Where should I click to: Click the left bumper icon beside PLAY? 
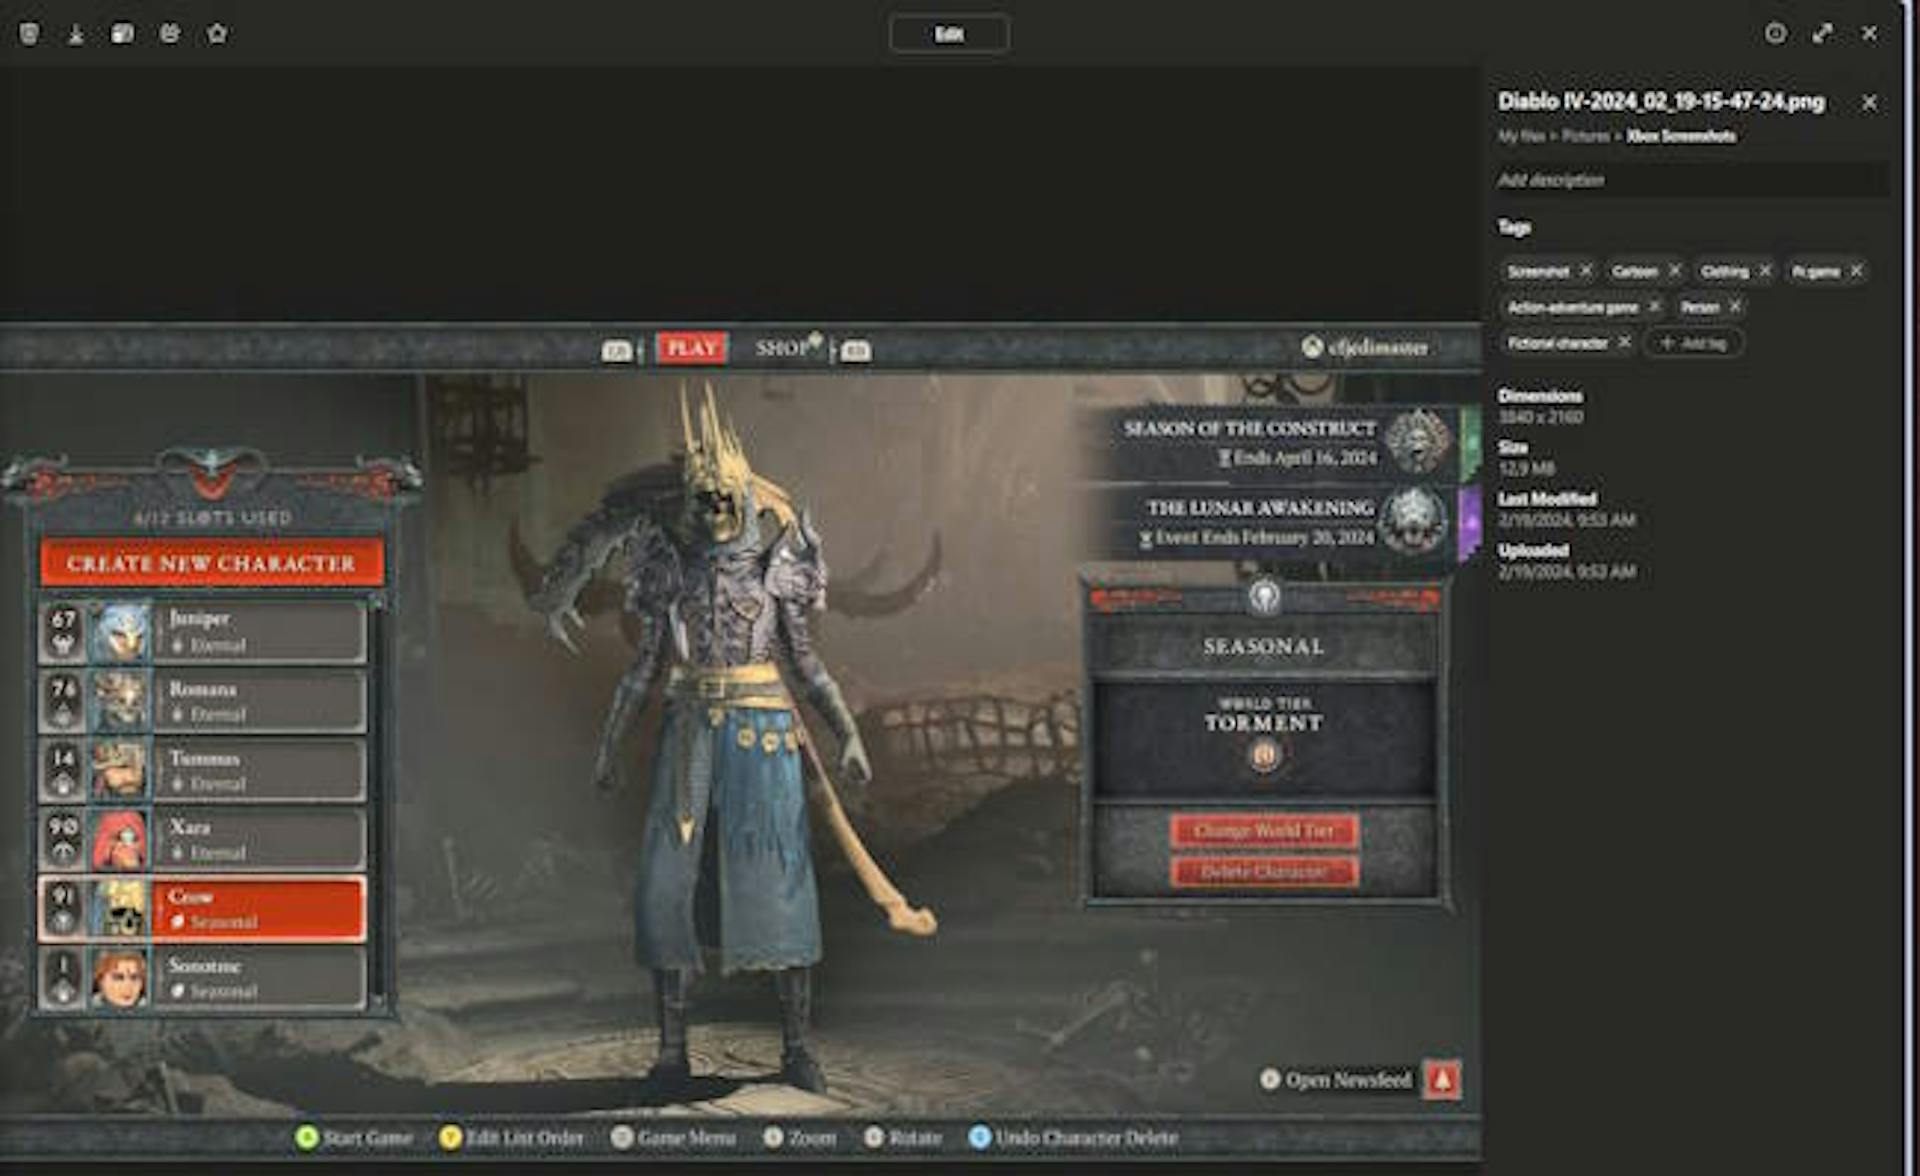coord(617,351)
